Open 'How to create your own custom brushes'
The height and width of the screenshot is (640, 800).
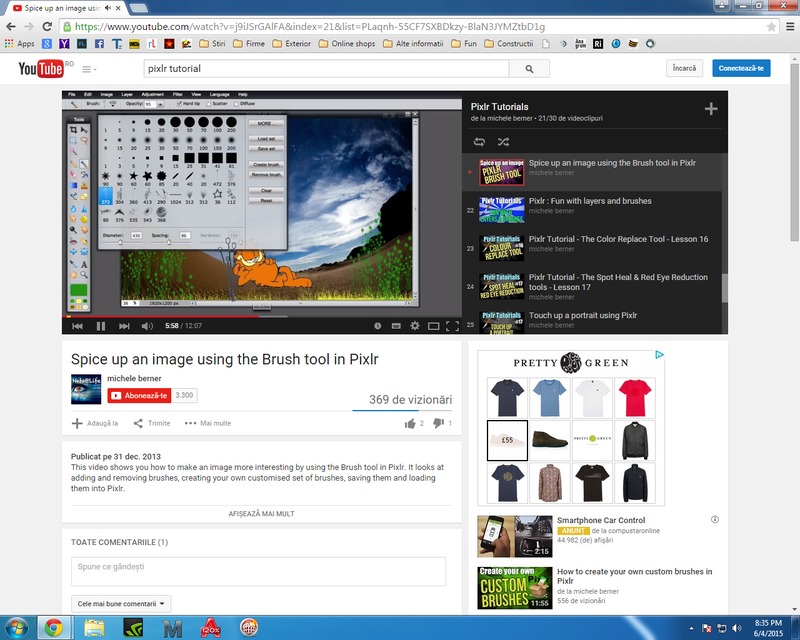point(635,576)
